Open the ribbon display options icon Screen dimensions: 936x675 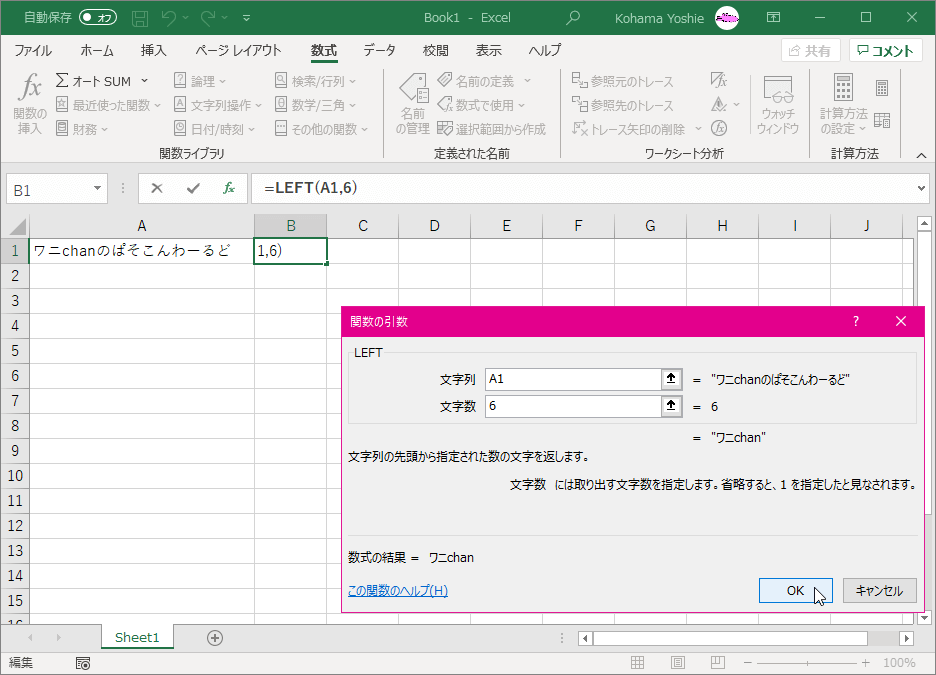(773, 18)
